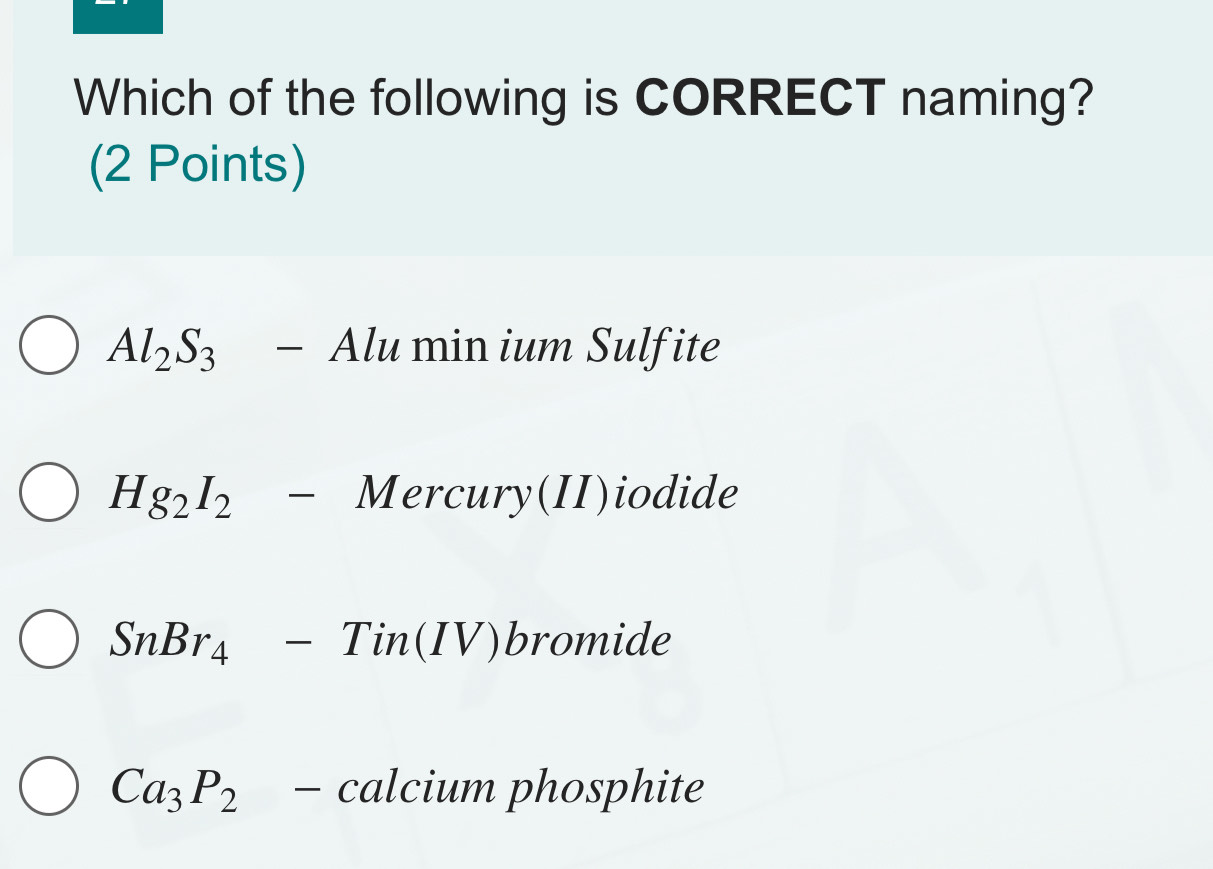The image size is (1213, 869).
Task: Click the question number badge at top
Action: (117, 14)
